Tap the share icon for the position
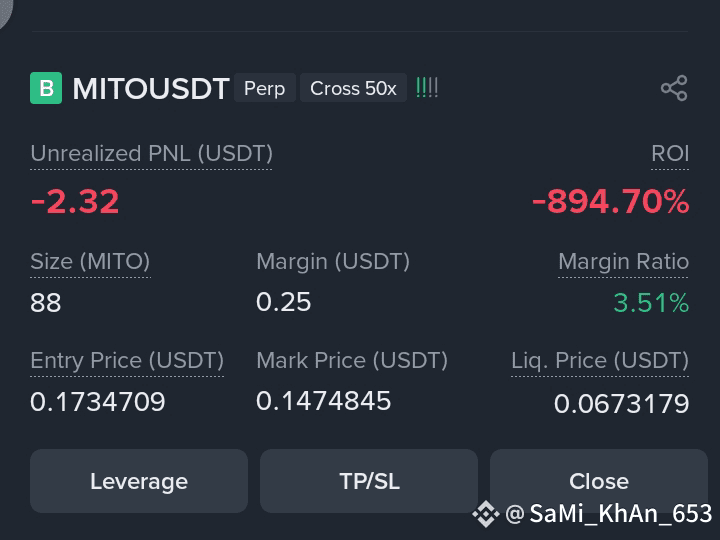The image size is (720, 540). click(x=674, y=88)
